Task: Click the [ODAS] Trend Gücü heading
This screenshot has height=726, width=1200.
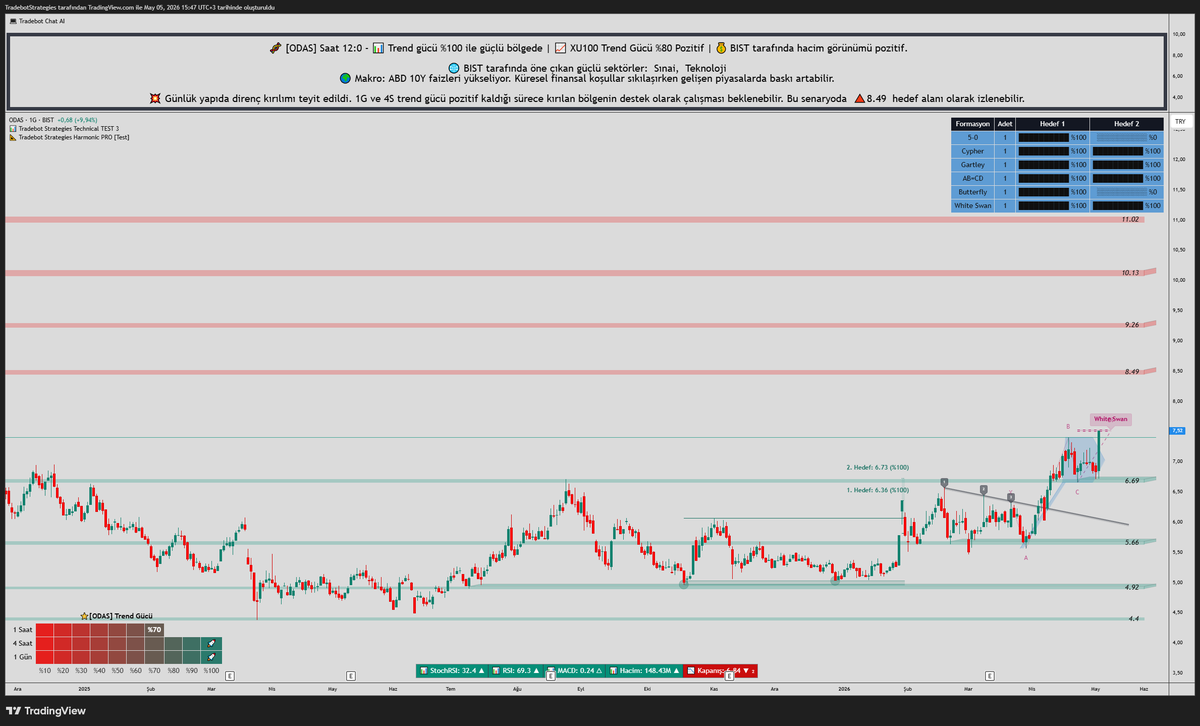Action: 120,617
